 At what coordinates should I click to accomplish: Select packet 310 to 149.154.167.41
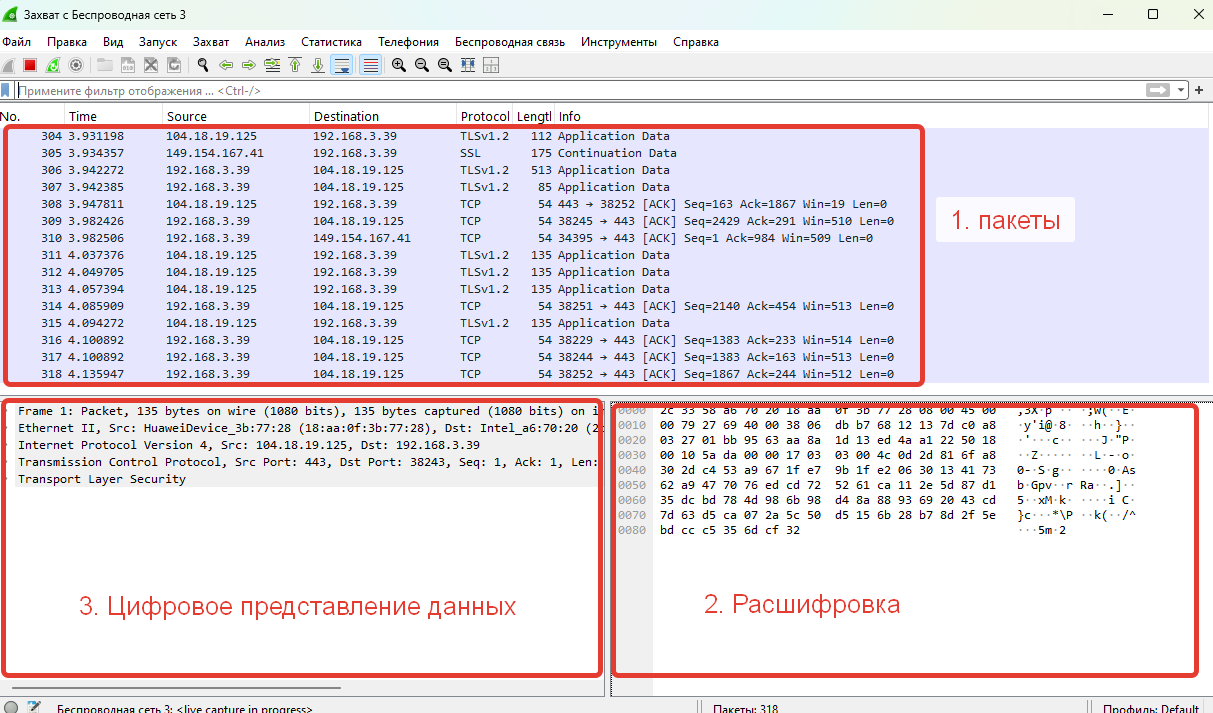pyautogui.click(x=604, y=238)
